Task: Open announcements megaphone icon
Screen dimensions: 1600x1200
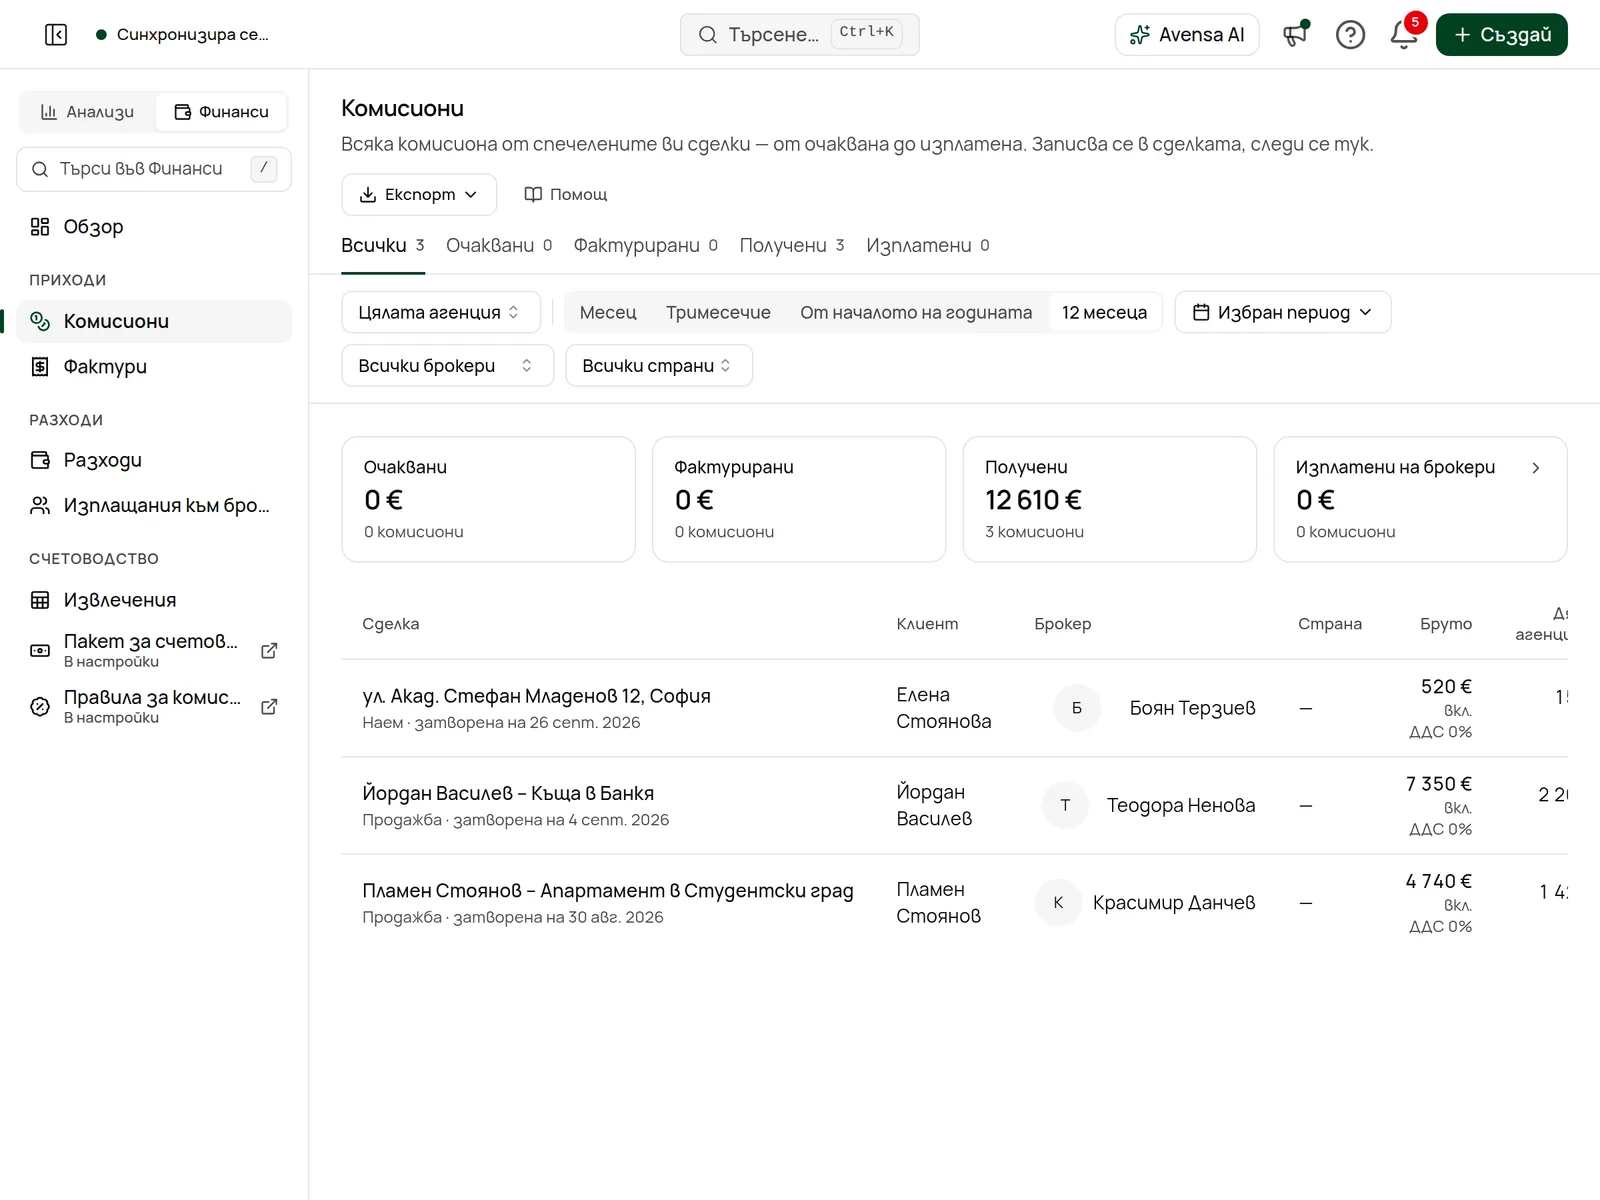Action: coord(1296,35)
